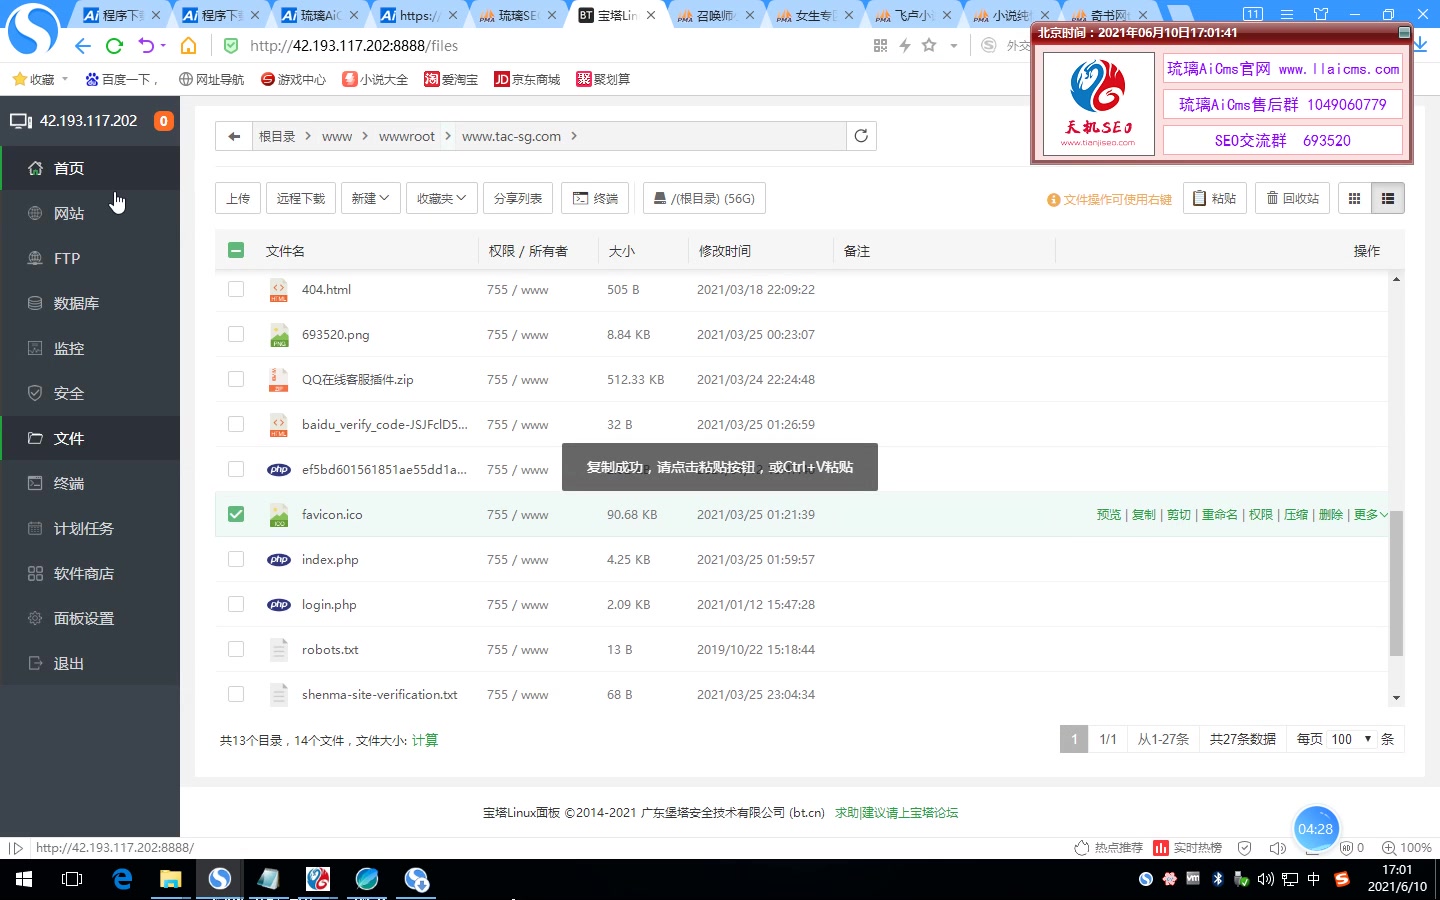The image size is (1440, 900).
Task: Expand chevron after 根目录 in path
Action: [308, 136]
